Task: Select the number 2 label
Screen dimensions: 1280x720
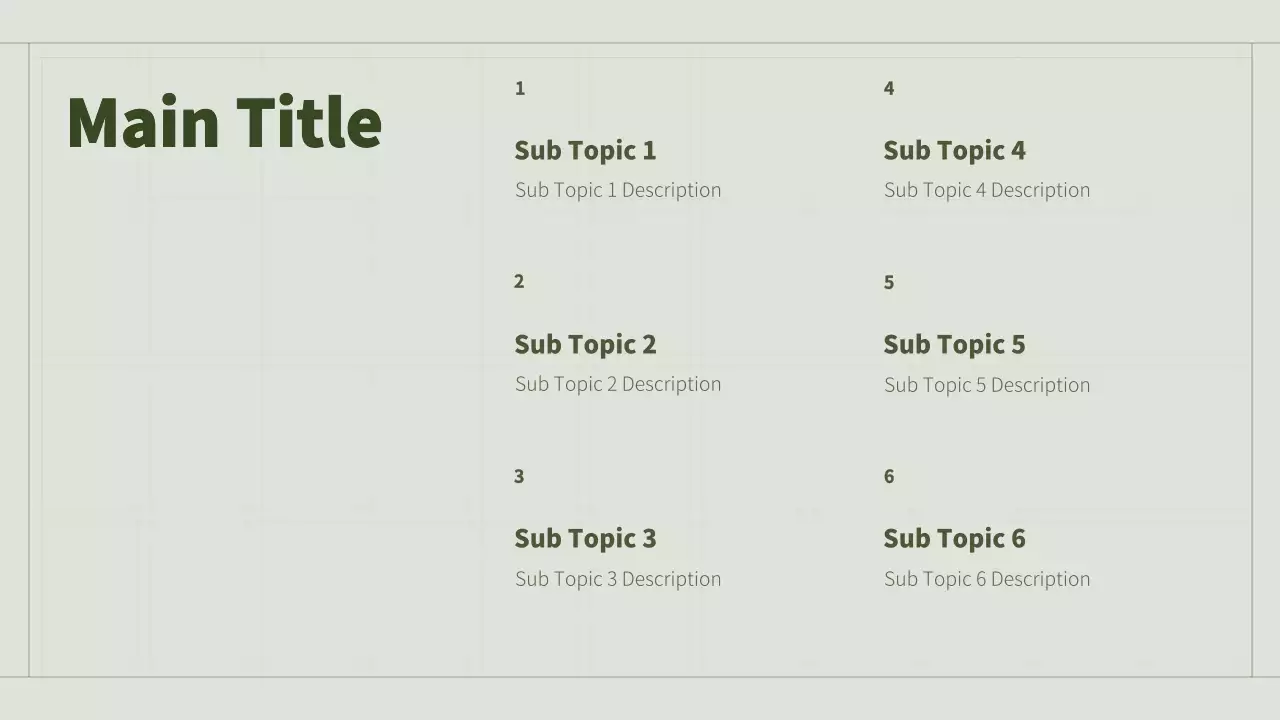Action: (x=519, y=282)
